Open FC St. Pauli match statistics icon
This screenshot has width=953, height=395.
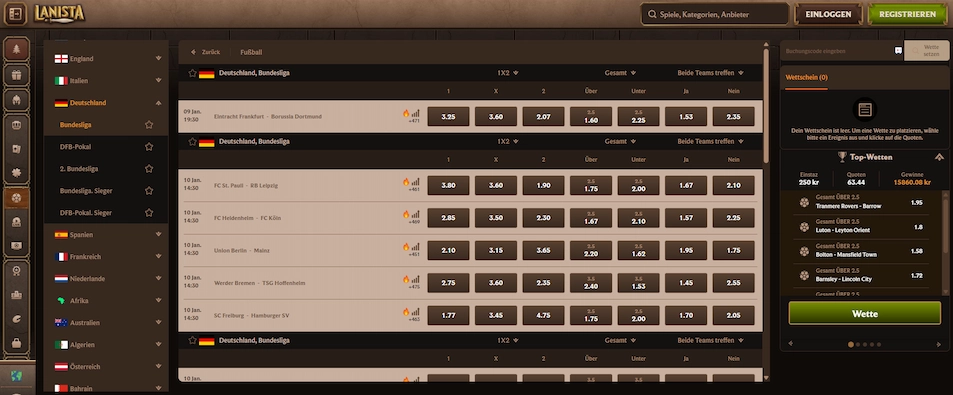coord(416,182)
